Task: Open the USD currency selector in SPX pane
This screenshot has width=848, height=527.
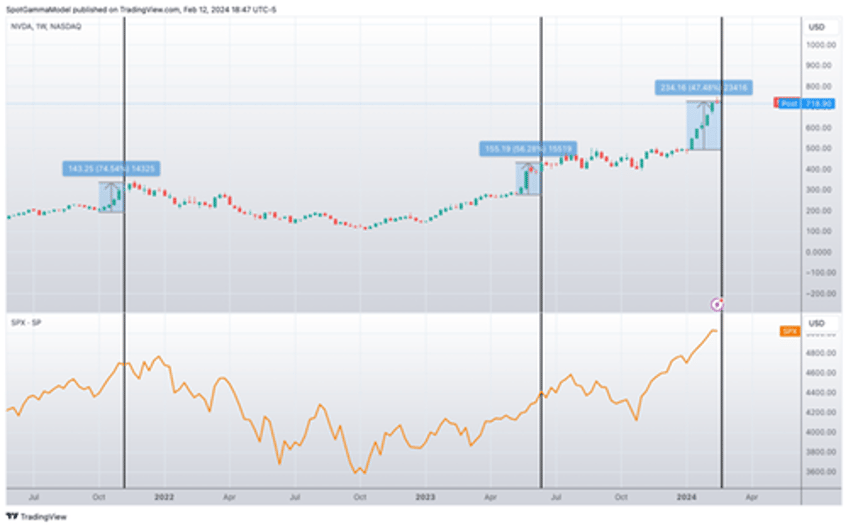Action: click(x=817, y=323)
